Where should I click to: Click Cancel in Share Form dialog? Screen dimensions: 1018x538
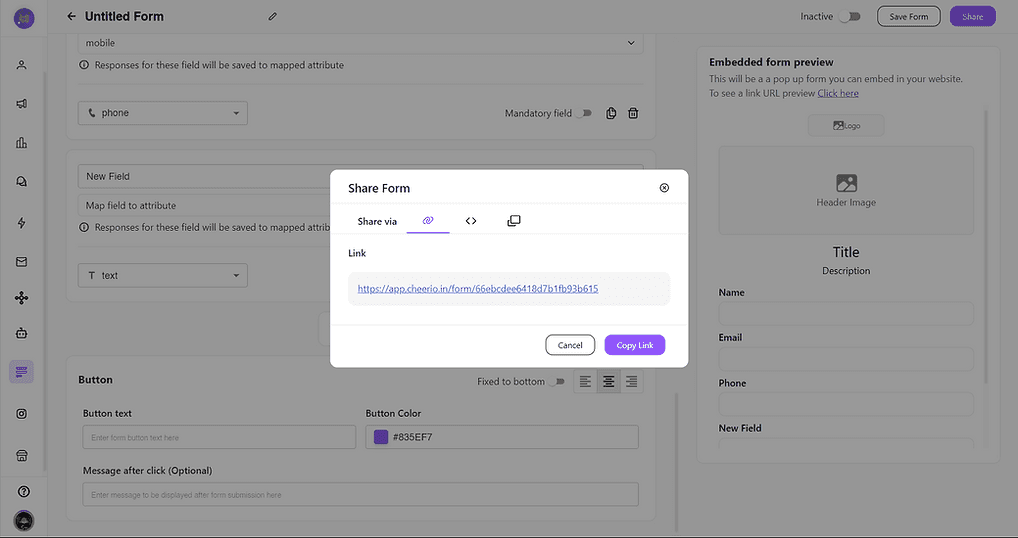pos(570,345)
